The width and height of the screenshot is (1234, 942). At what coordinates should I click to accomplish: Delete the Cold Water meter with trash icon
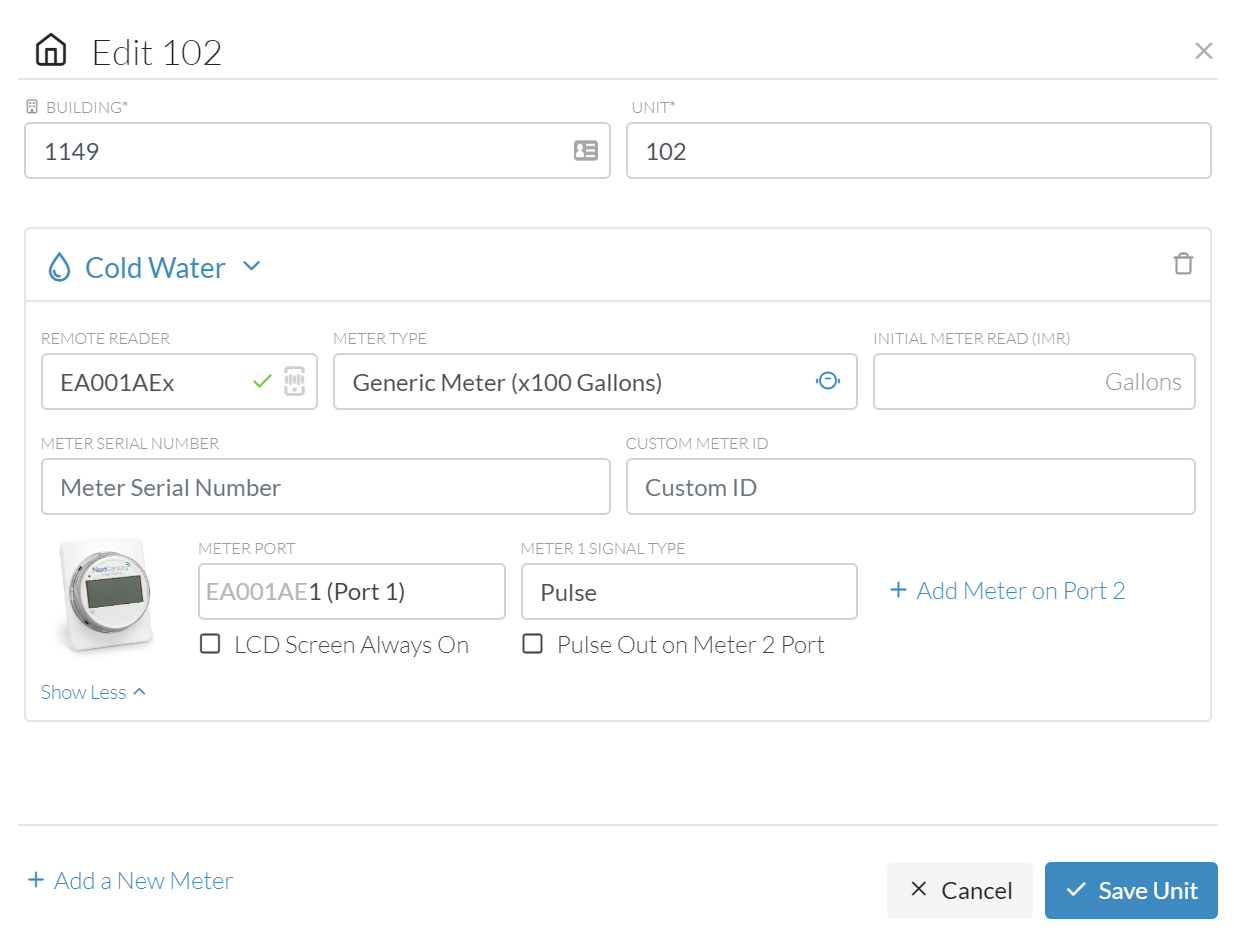click(1183, 264)
